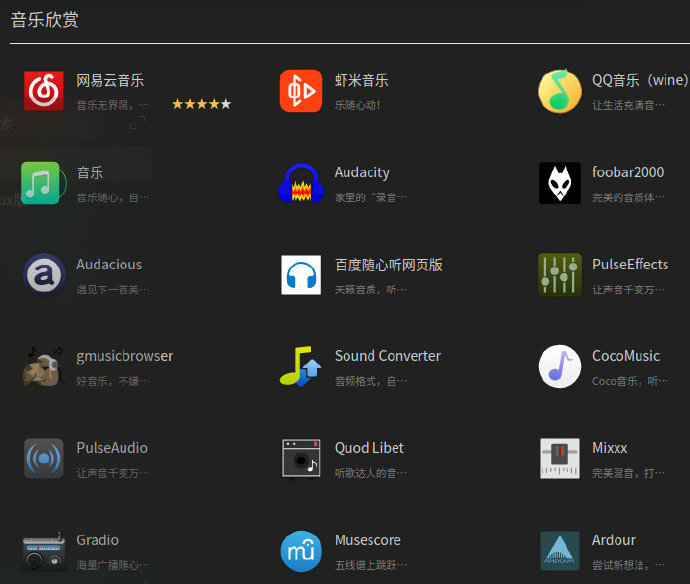Select the green 音乐 app icon

pyautogui.click(x=40, y=183)
